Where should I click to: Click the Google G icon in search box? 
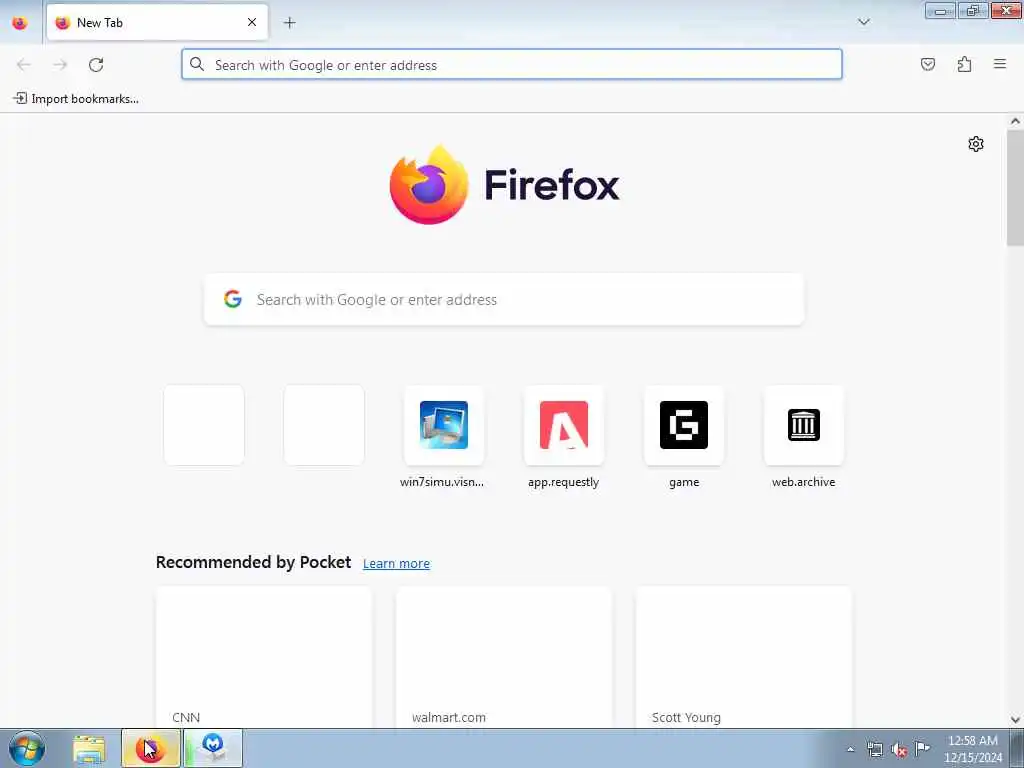(232, 299)
